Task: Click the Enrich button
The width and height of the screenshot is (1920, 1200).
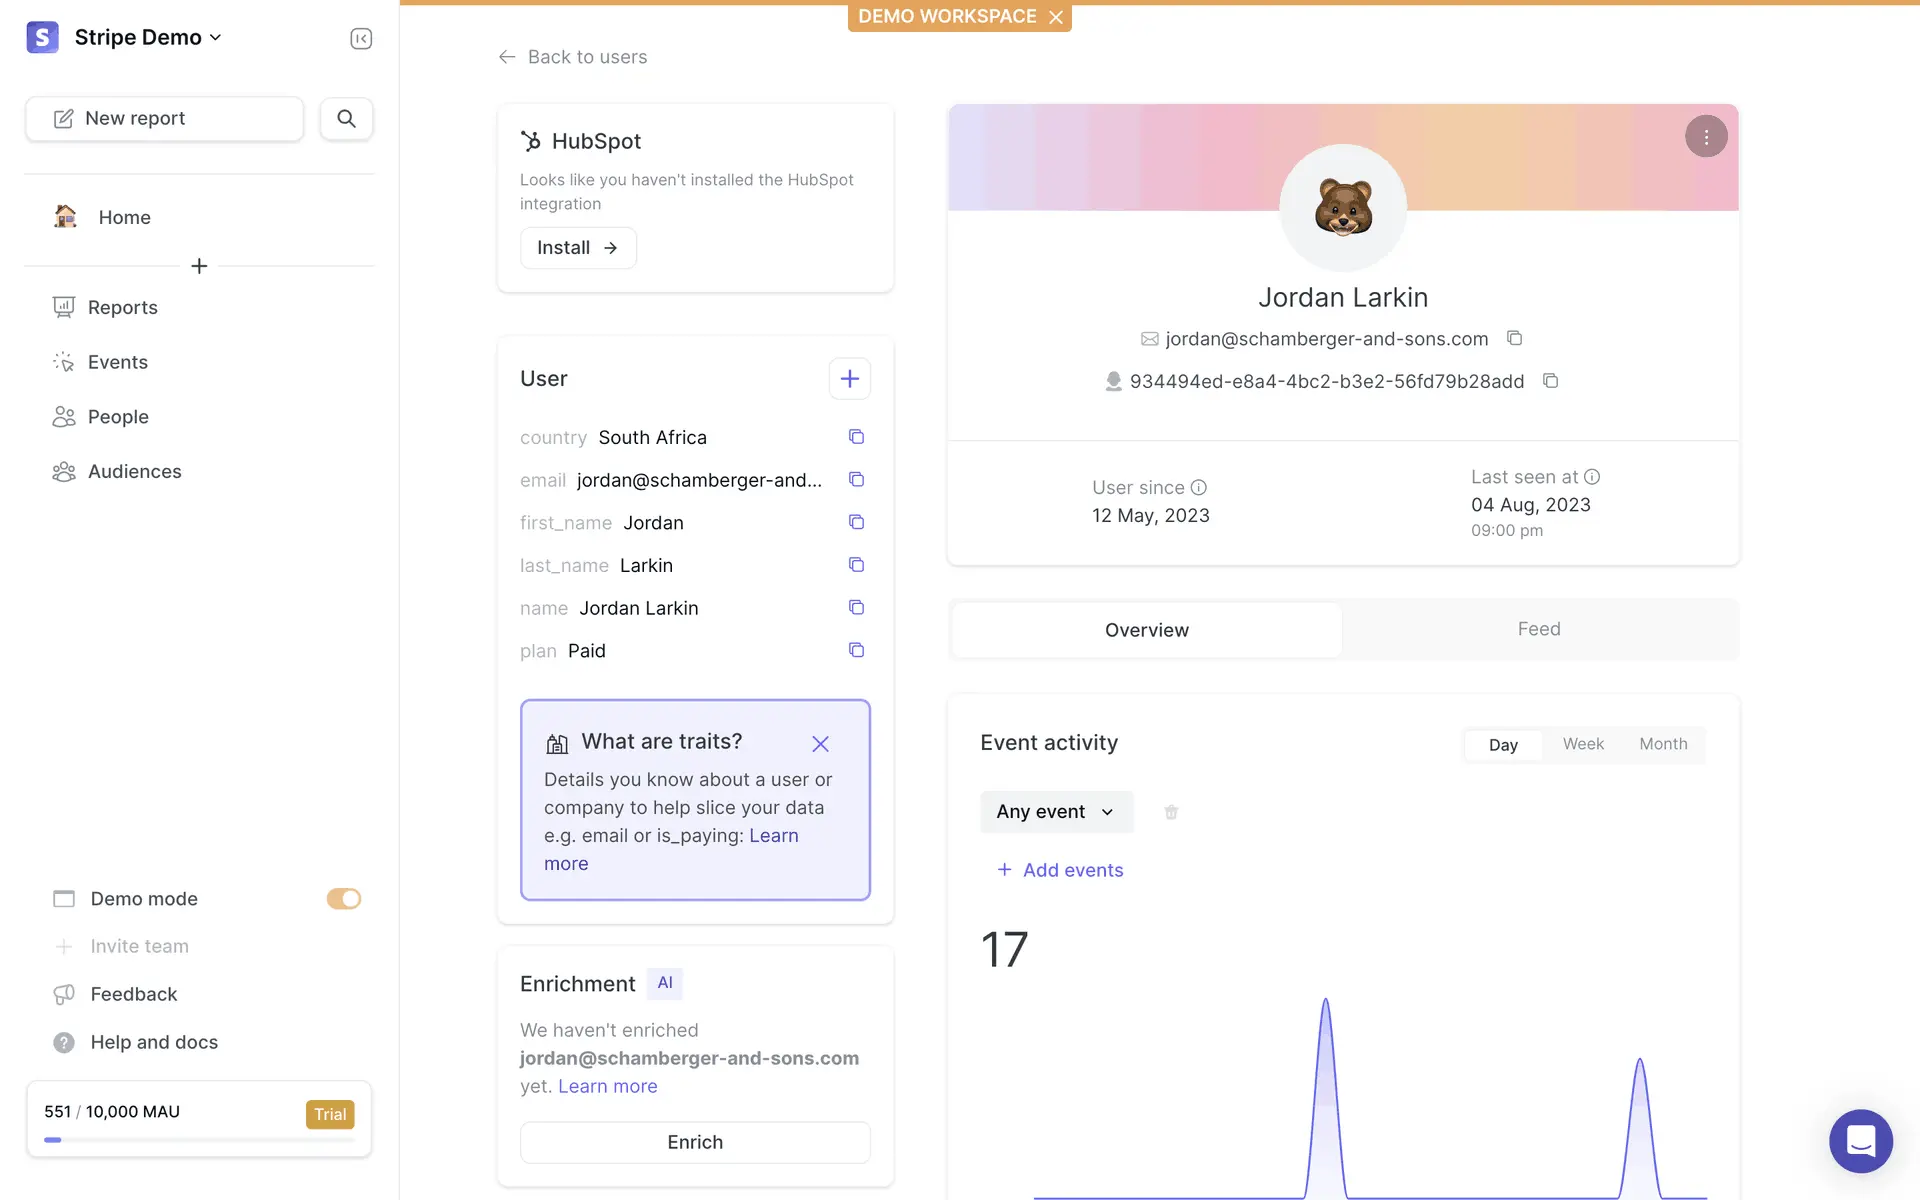Action: point(695,1142)
